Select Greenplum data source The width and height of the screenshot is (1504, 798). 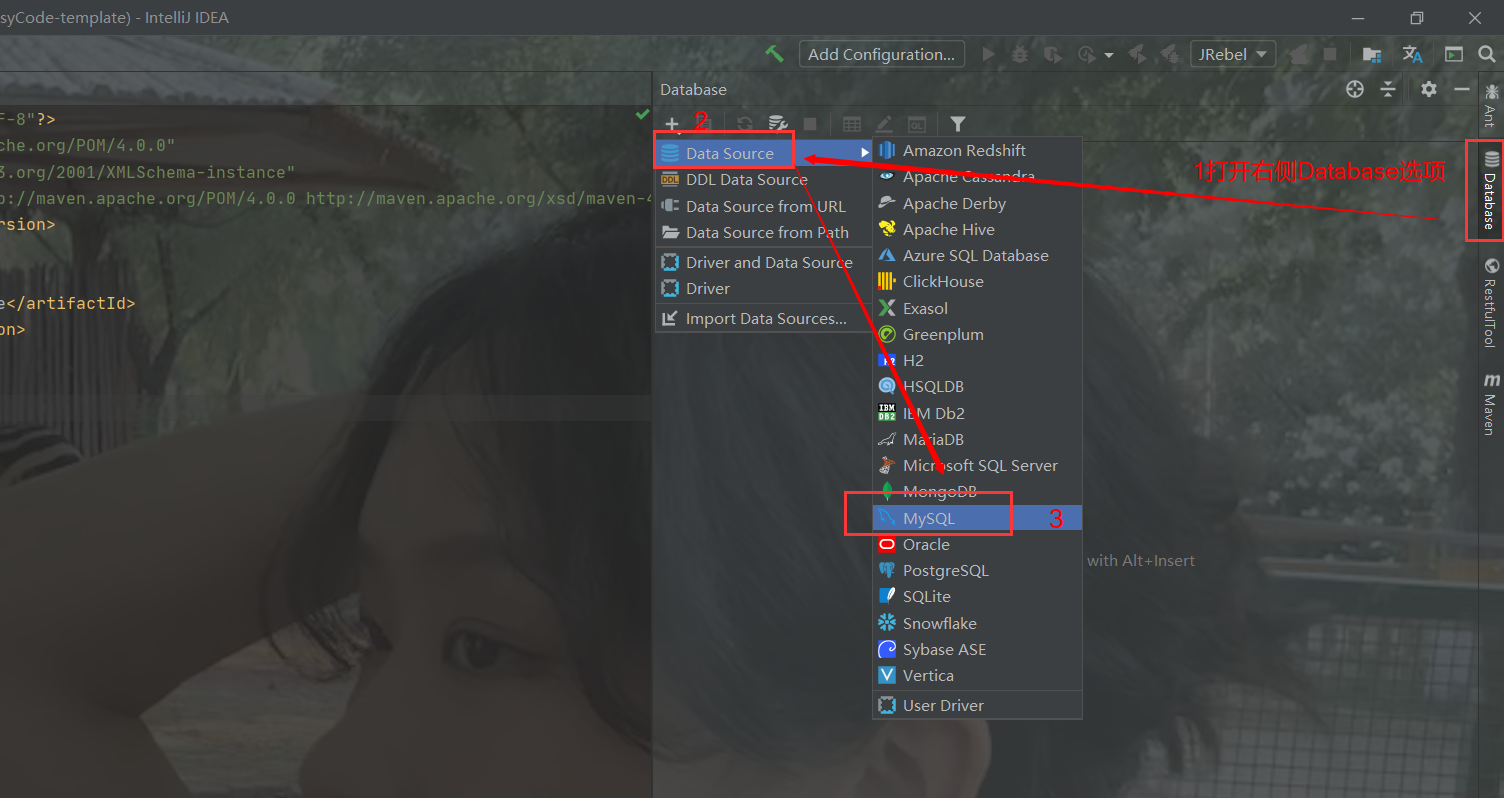(x=977, y=334)
